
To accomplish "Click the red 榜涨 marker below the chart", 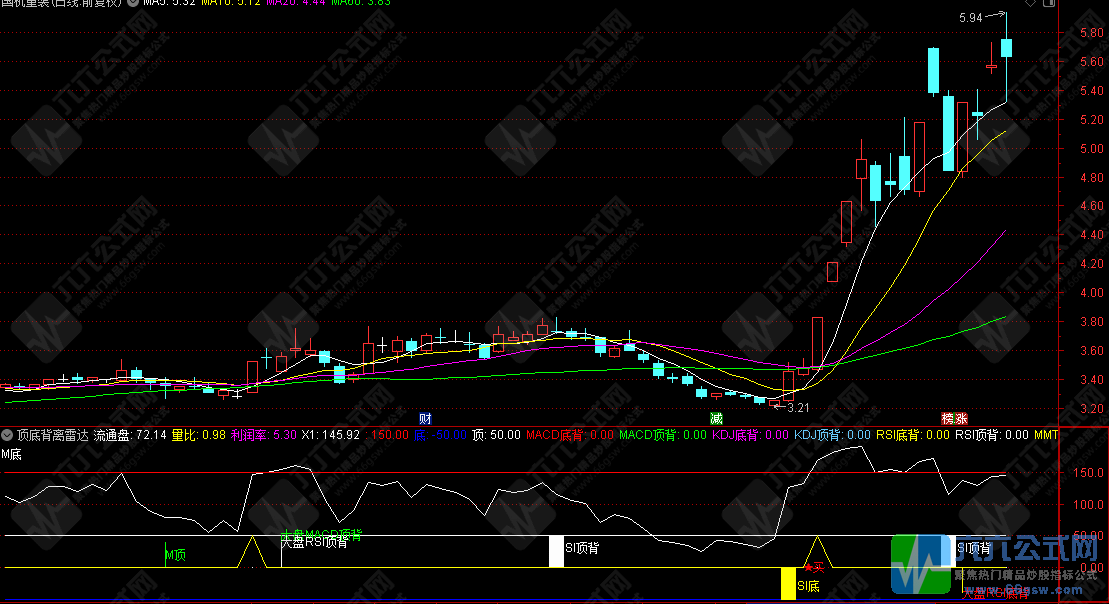I will tap(954, 418).
